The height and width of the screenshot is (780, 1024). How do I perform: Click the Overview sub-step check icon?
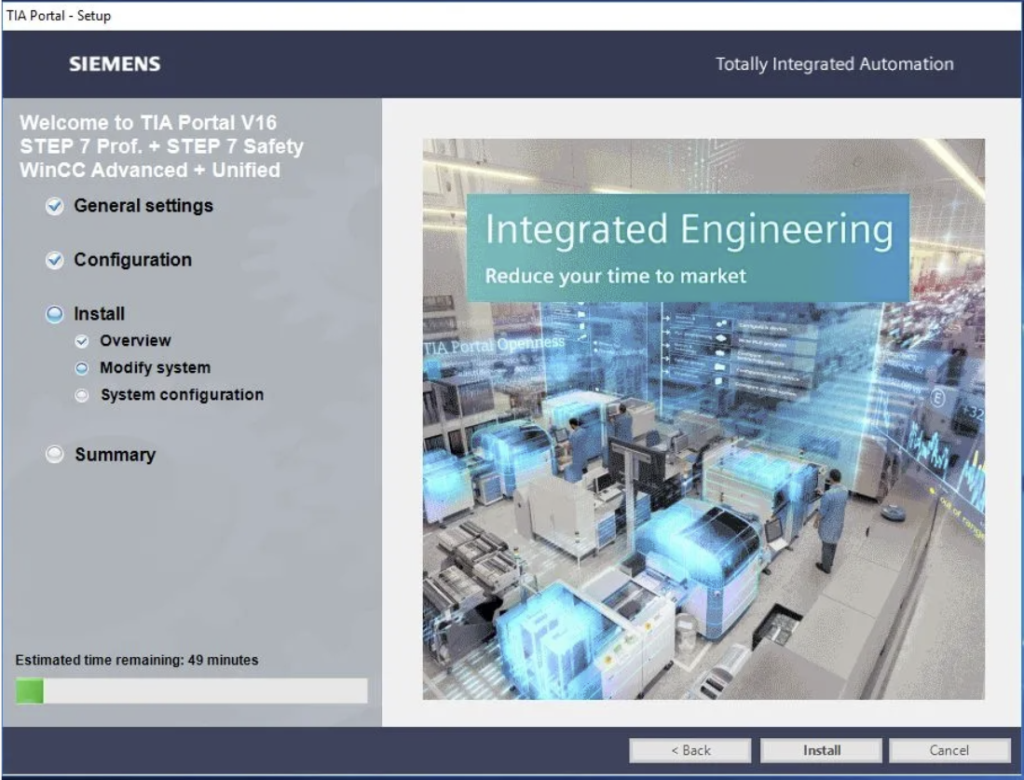(82, 341)
